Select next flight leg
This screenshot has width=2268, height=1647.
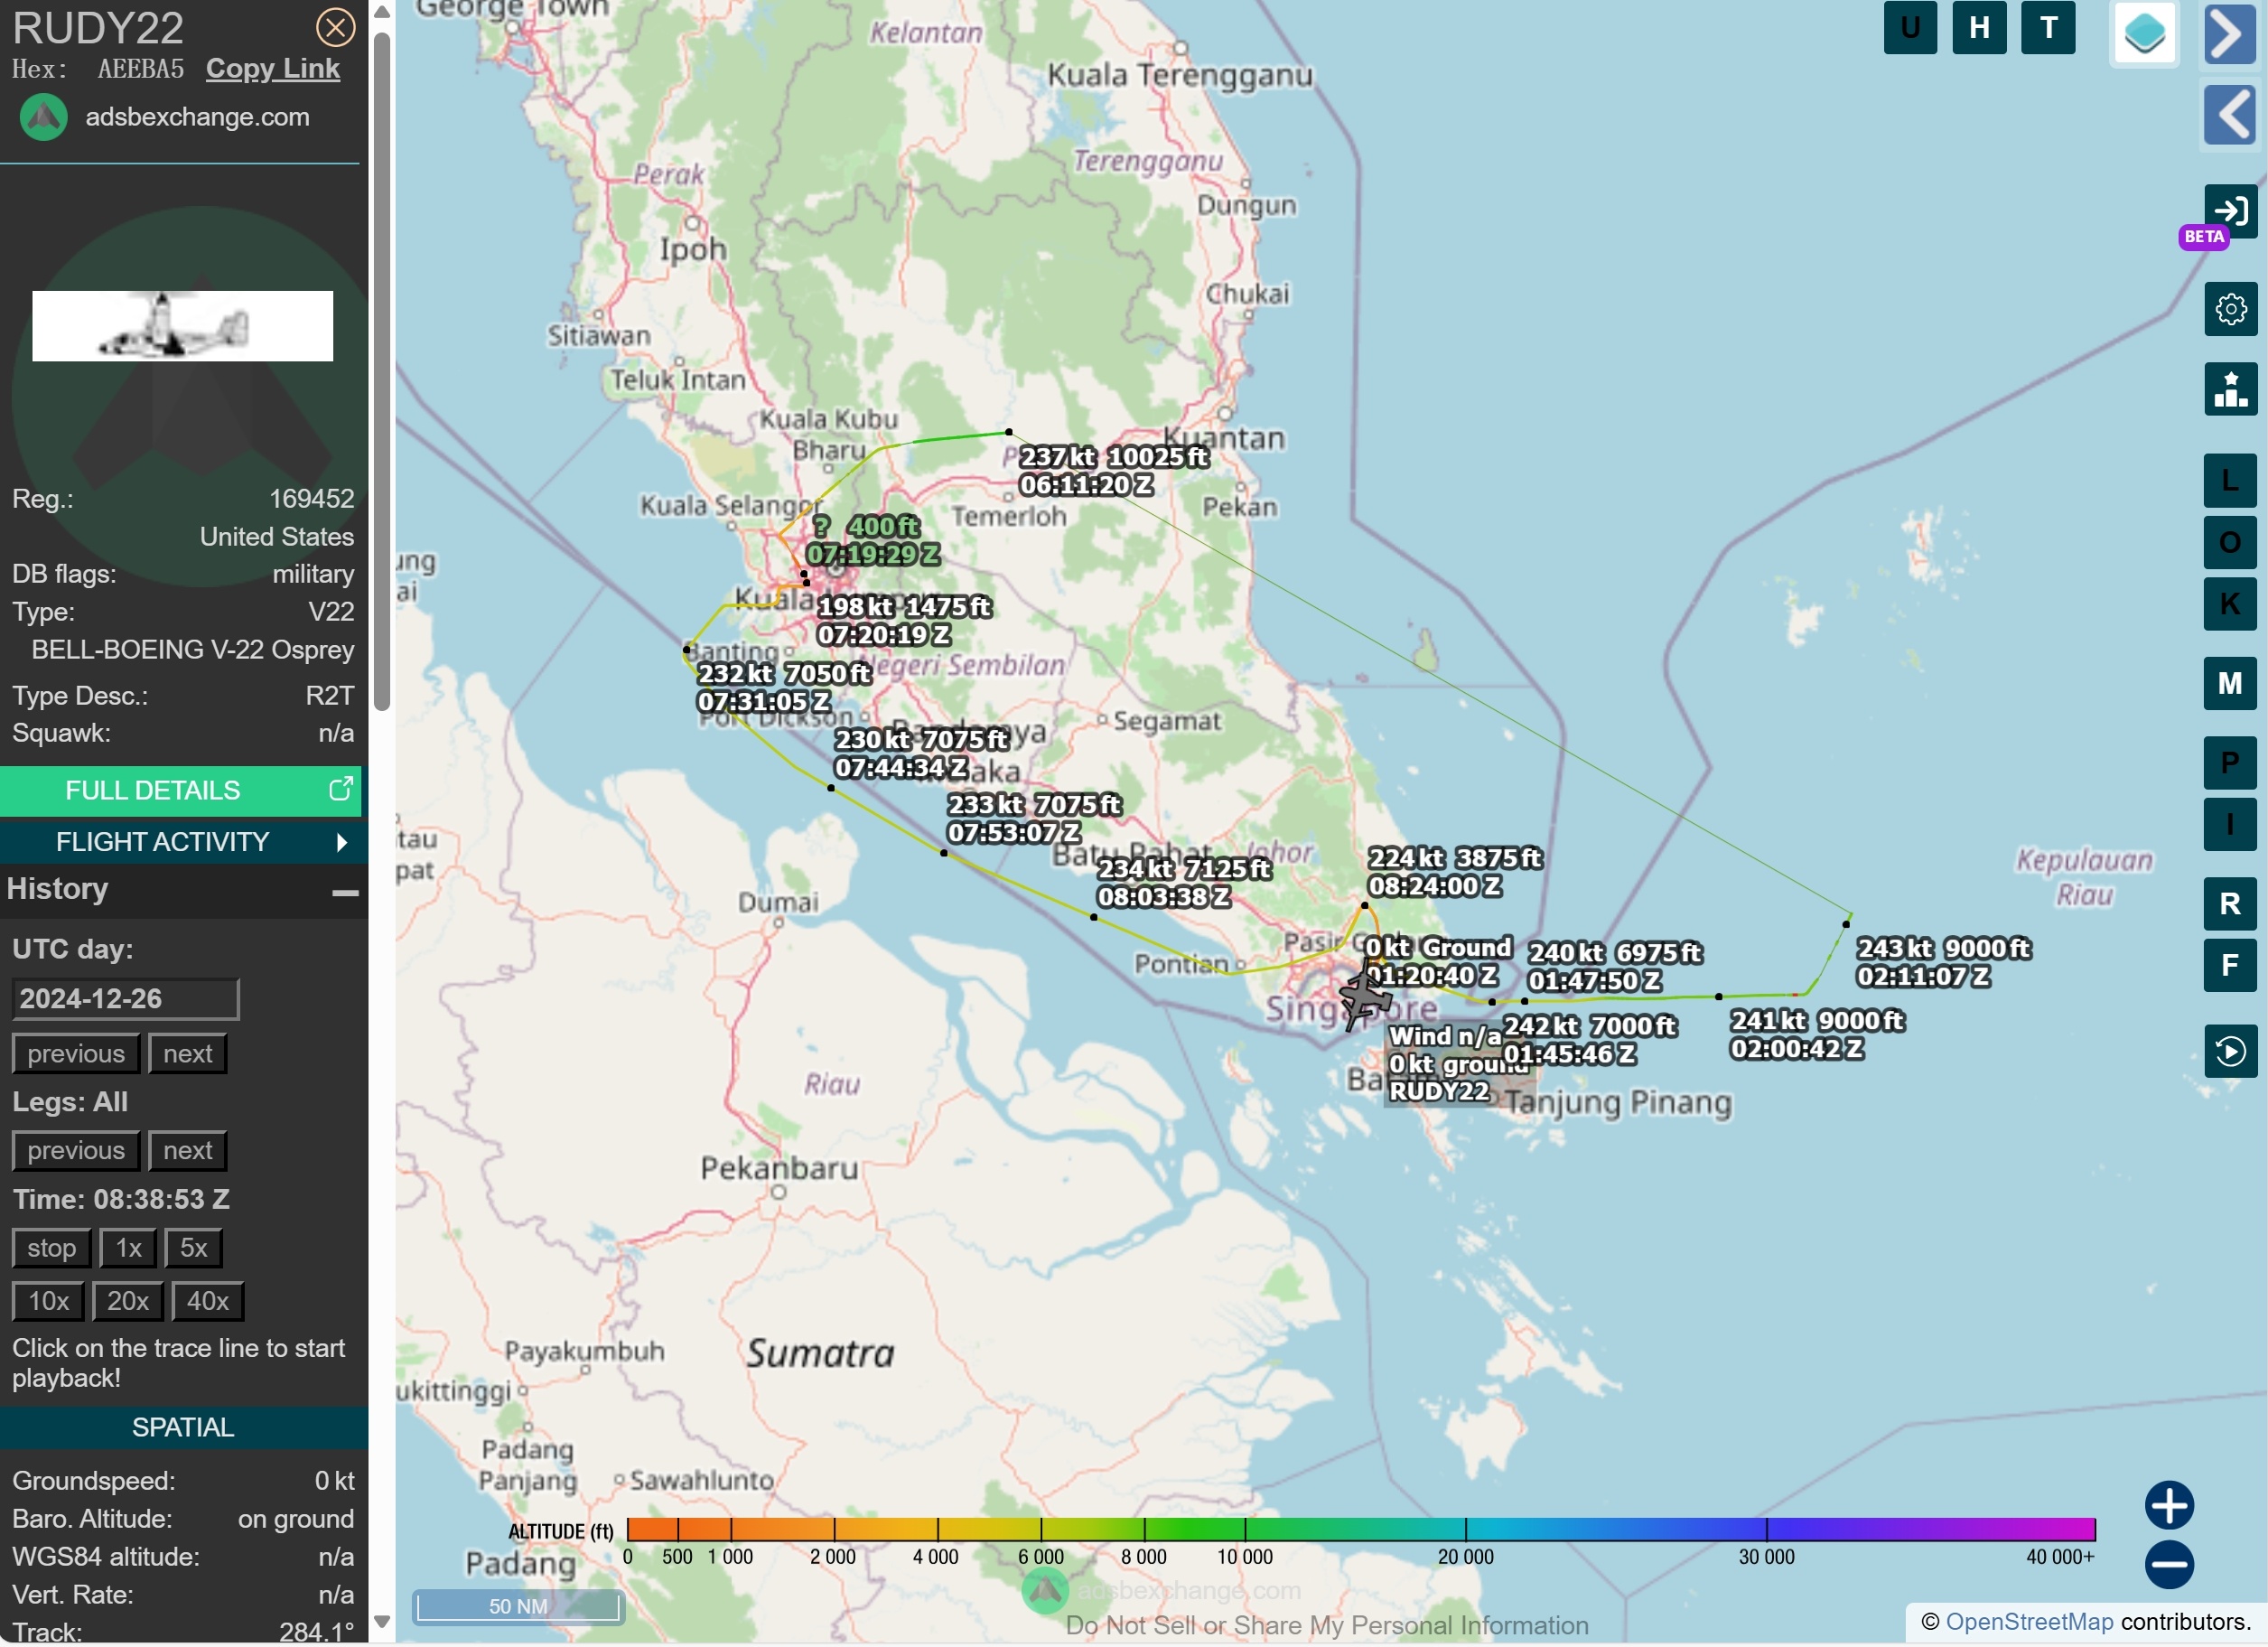187,1151
